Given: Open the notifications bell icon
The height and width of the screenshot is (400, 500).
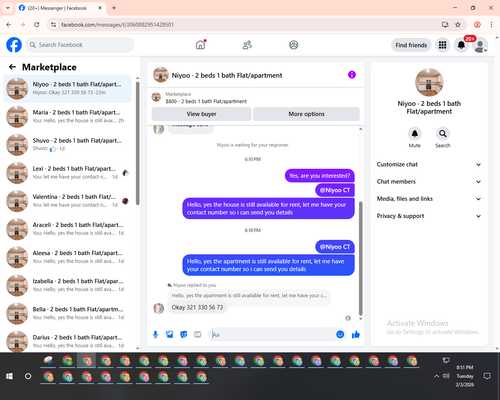Looking at the screenshot, I should pos(461,45).
